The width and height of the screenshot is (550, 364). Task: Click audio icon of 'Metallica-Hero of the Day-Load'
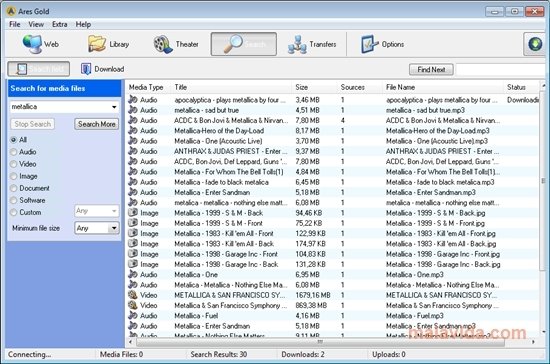click(x=133, y=130)
